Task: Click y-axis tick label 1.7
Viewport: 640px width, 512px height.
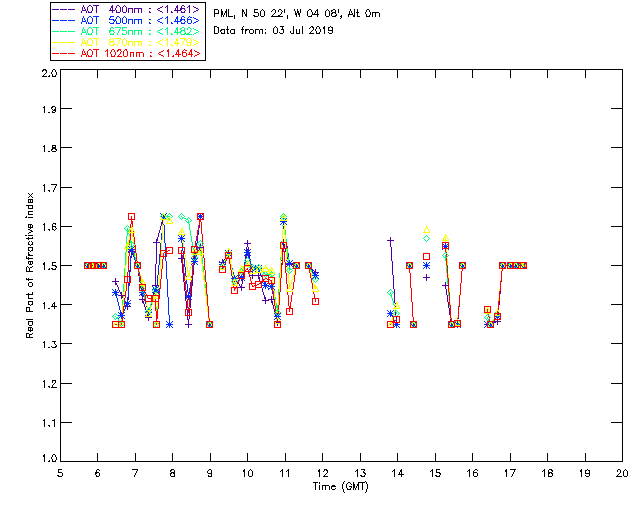Action: pos(49,188)
